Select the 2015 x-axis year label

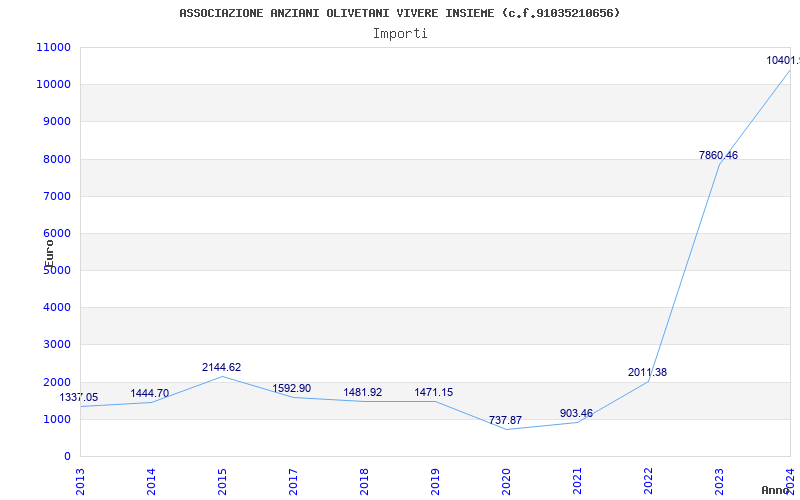222,480
